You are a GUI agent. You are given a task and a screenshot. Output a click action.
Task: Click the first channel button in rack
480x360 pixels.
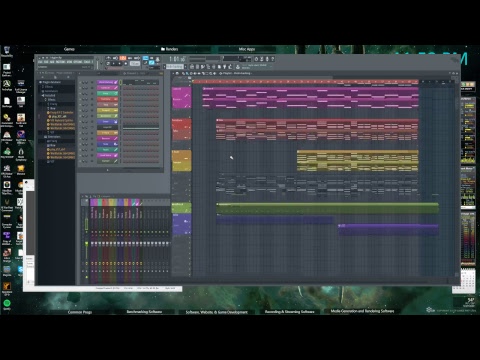107,82
